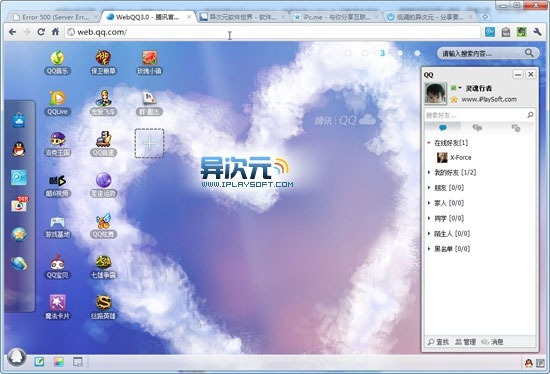Click the 查找 find button in QQ panel

[x=438, y=342]
